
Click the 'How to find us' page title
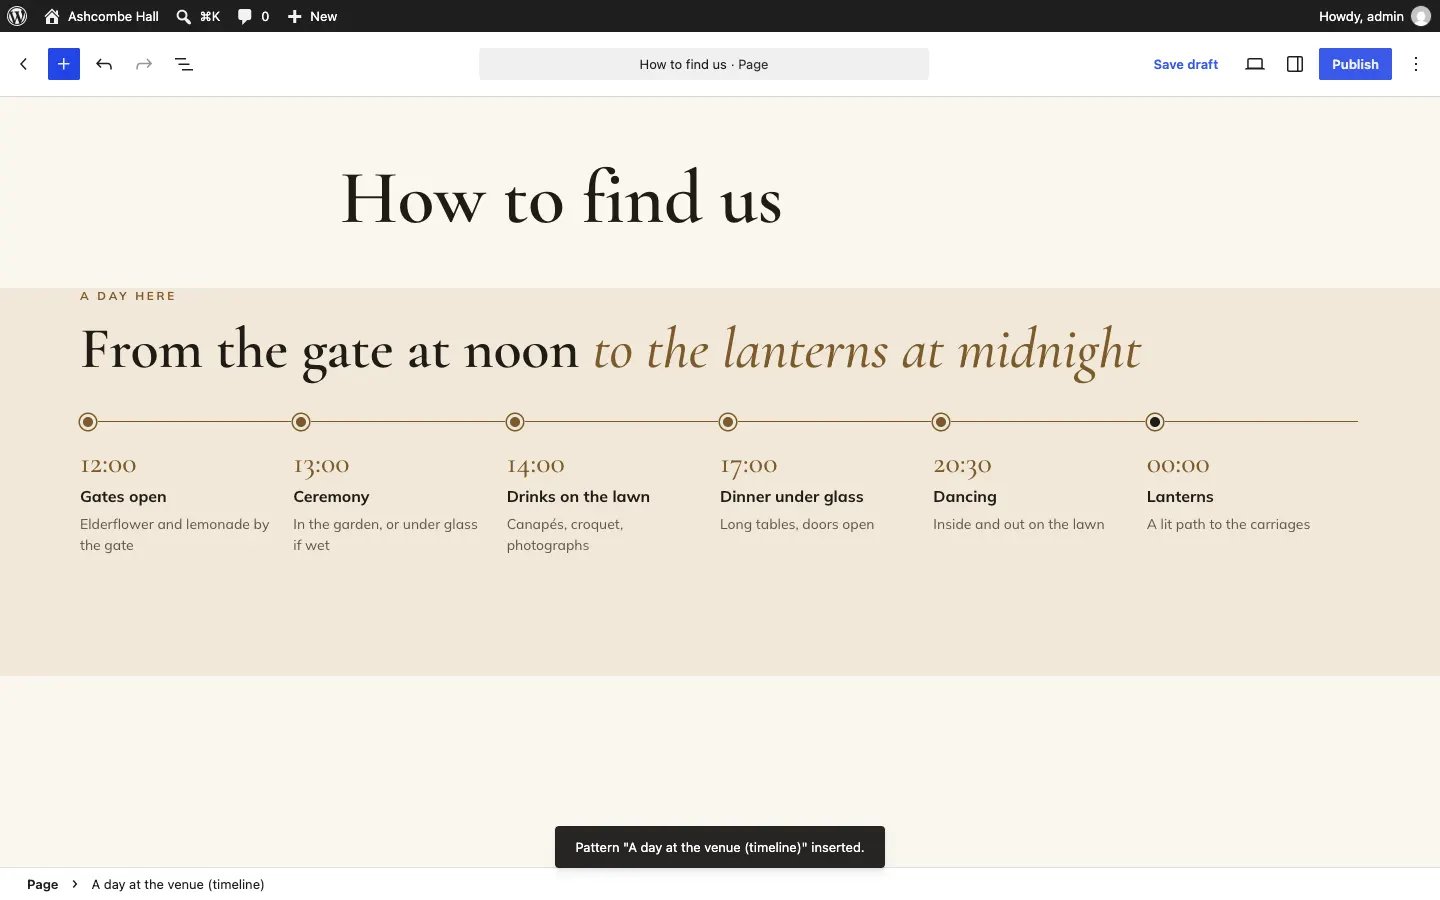click(561, 198)
